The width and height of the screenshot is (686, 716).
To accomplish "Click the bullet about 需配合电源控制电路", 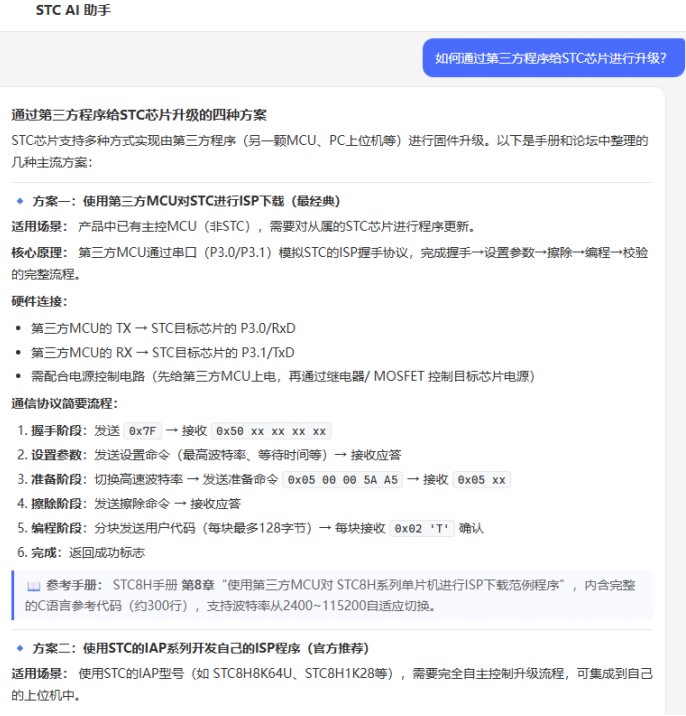I will click(x=283, y=376).
